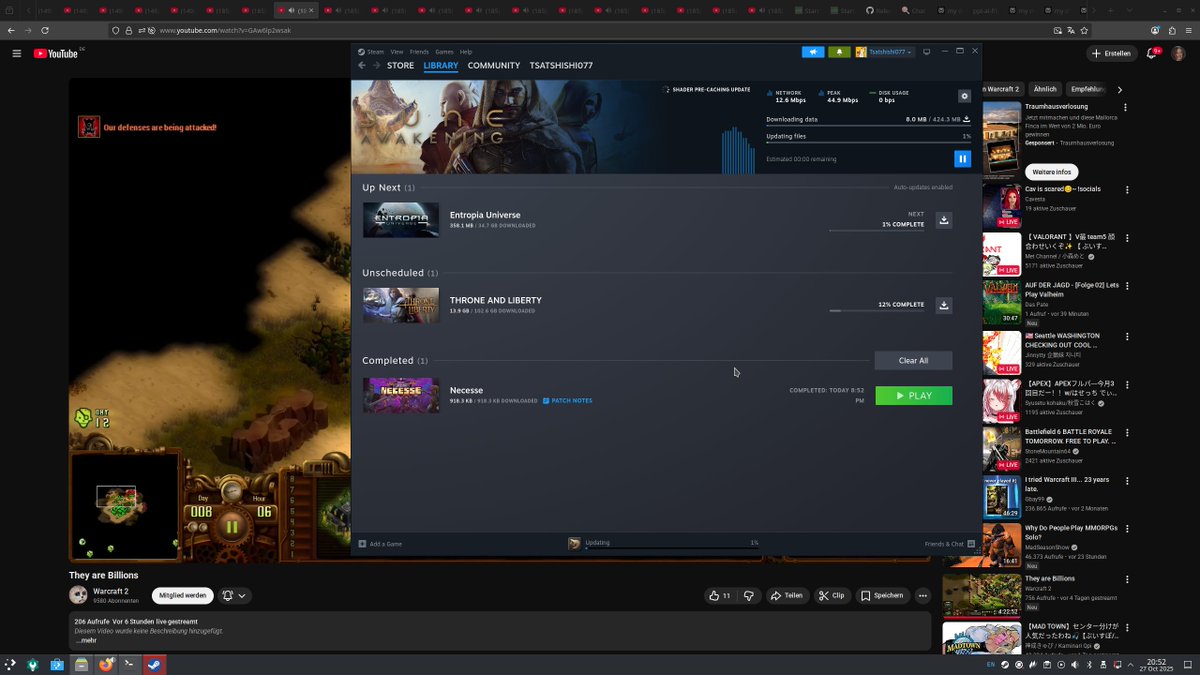Viewport: 1200px width, 675px height.
Task: Bookmark page with star icon
Action: [x=1086, y=30]
